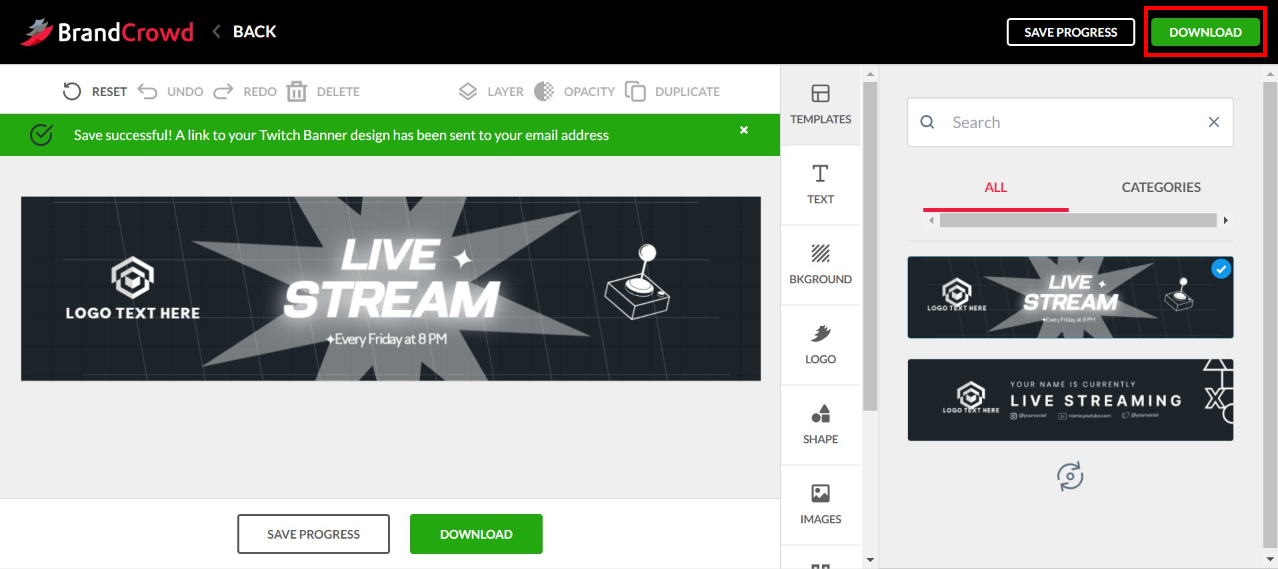
Task: Open the BKGROUND sidebar tool
Action: [x=820, y=265]
